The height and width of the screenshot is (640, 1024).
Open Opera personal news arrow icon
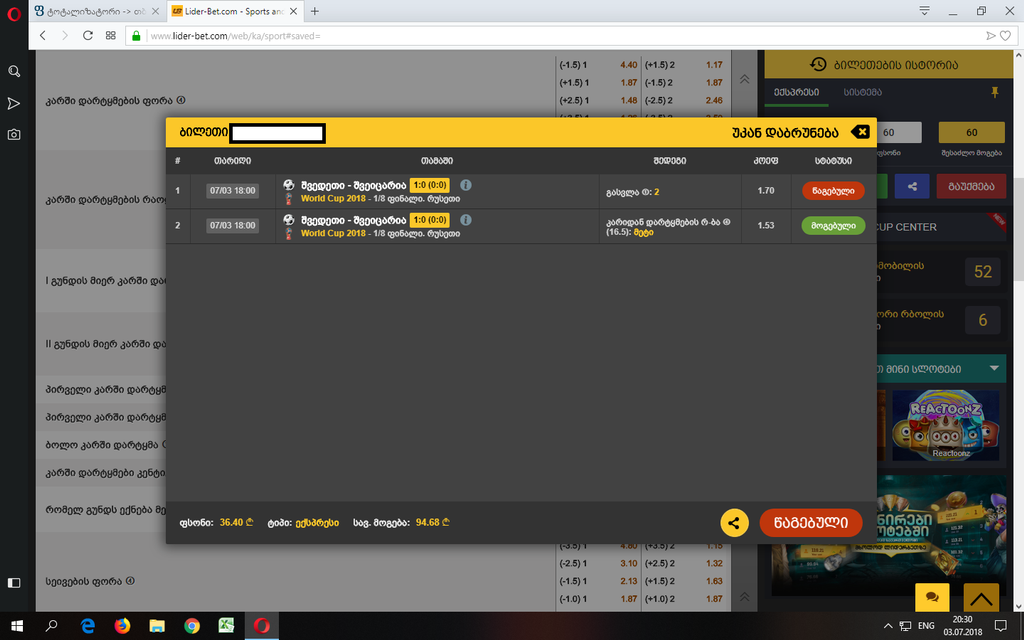(x=14, y=103)
